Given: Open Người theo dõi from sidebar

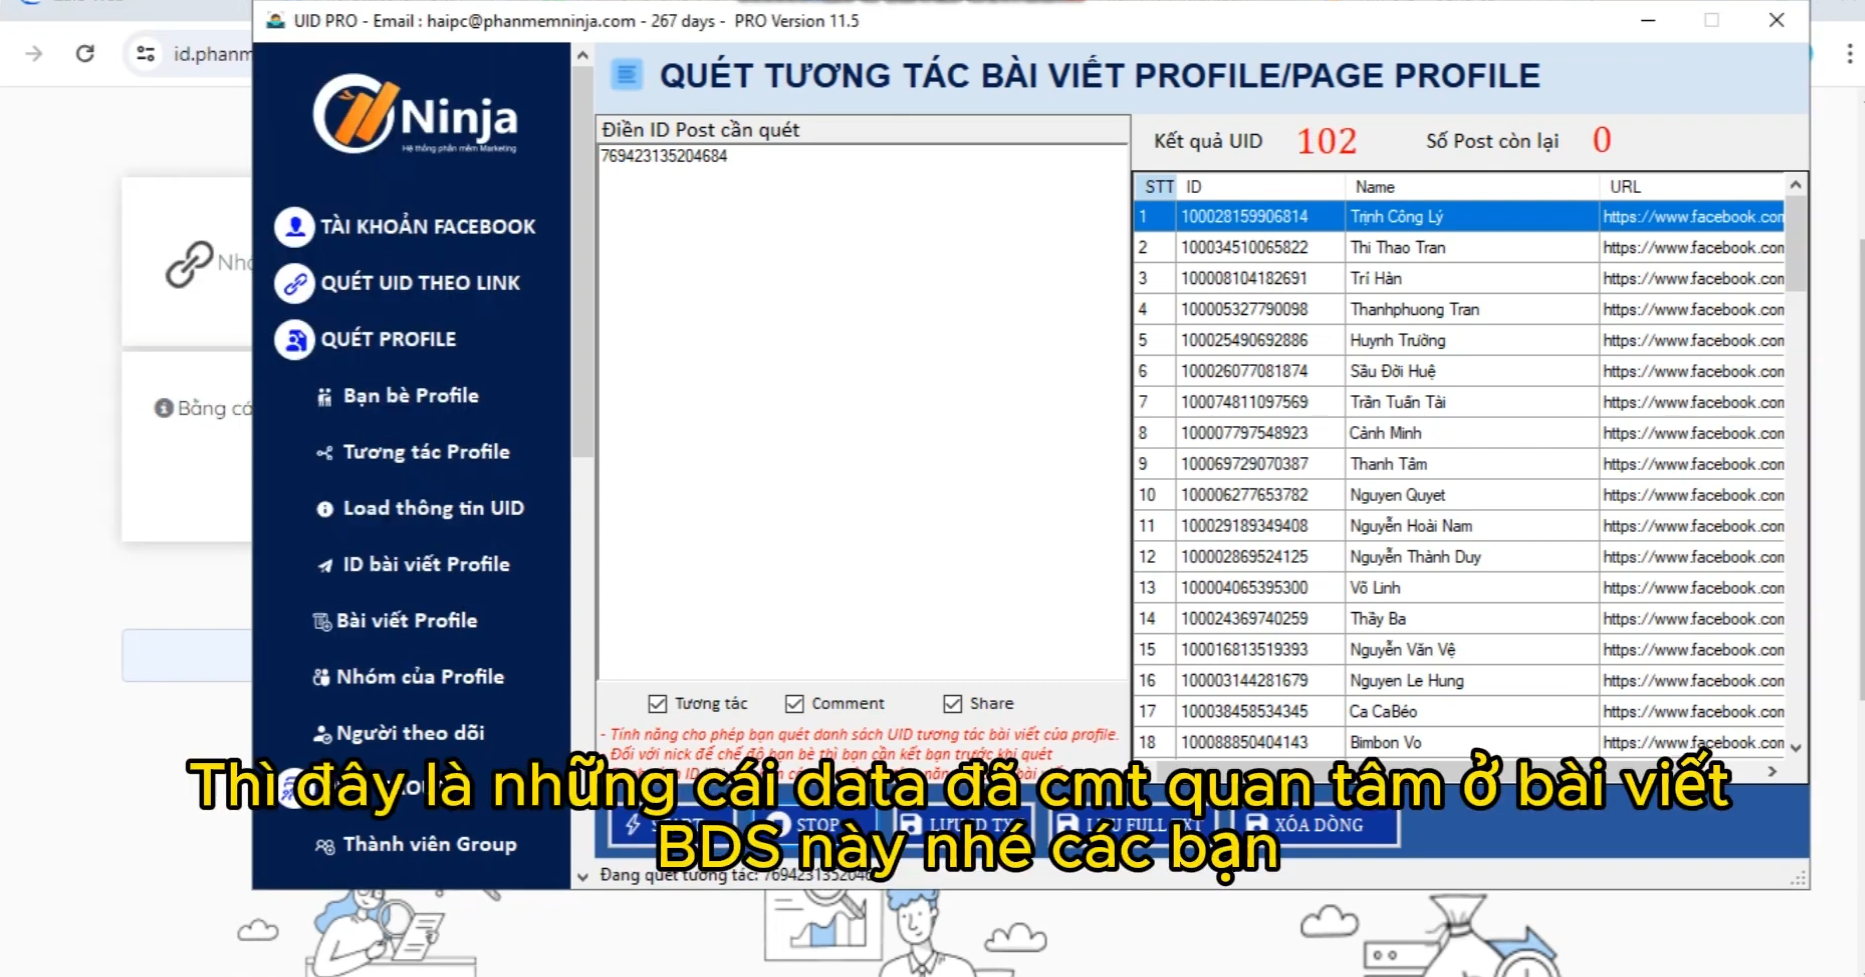Looking at the screenshot, I should pyautogui.click(x=409, y=733).
